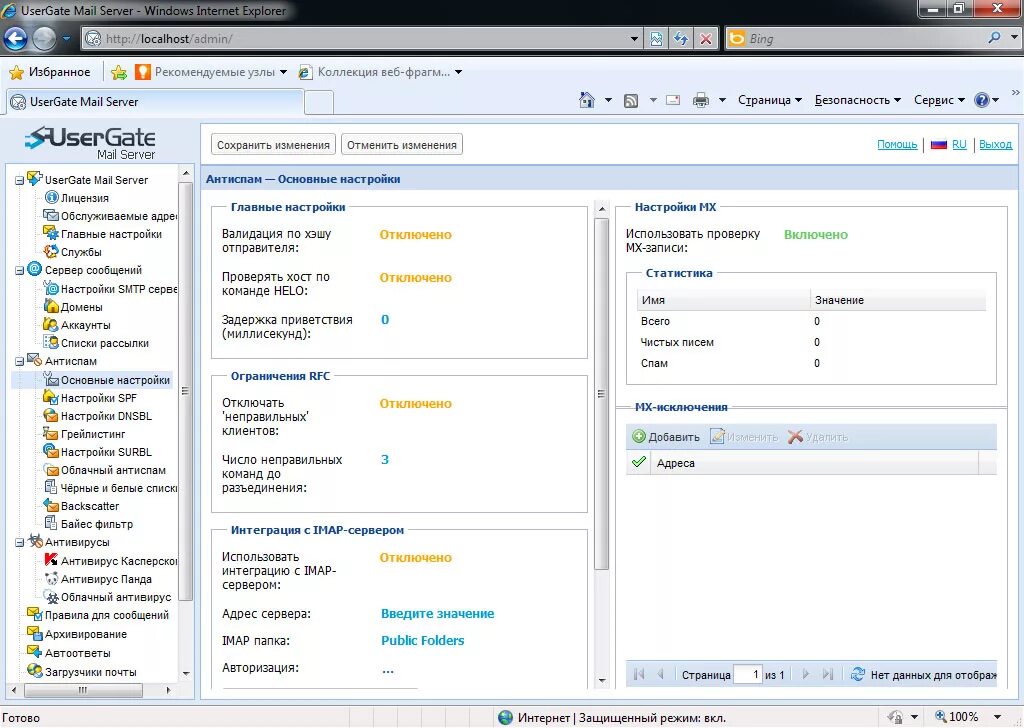Toggle Проверять хост по команде HELO value
The width and height of the screenshot is (1024, 728).
(x=415, y=277)
